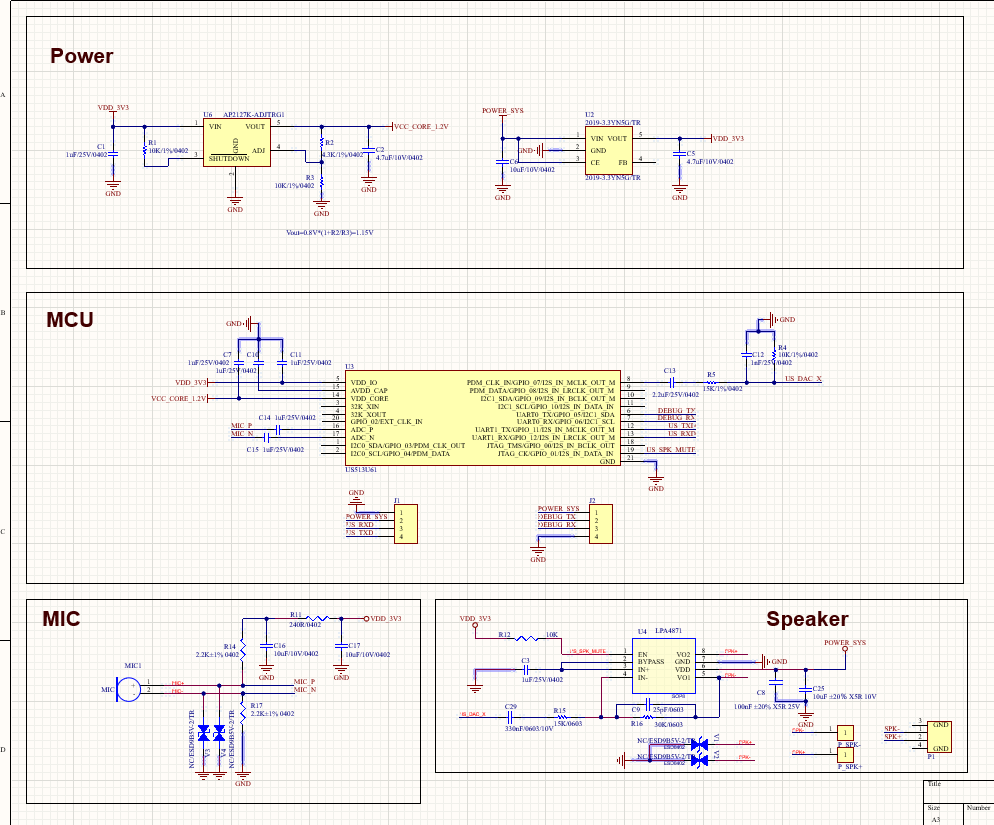
Task: Select capacitor C13 2.2uF symbol
Action: click(672, 382)
